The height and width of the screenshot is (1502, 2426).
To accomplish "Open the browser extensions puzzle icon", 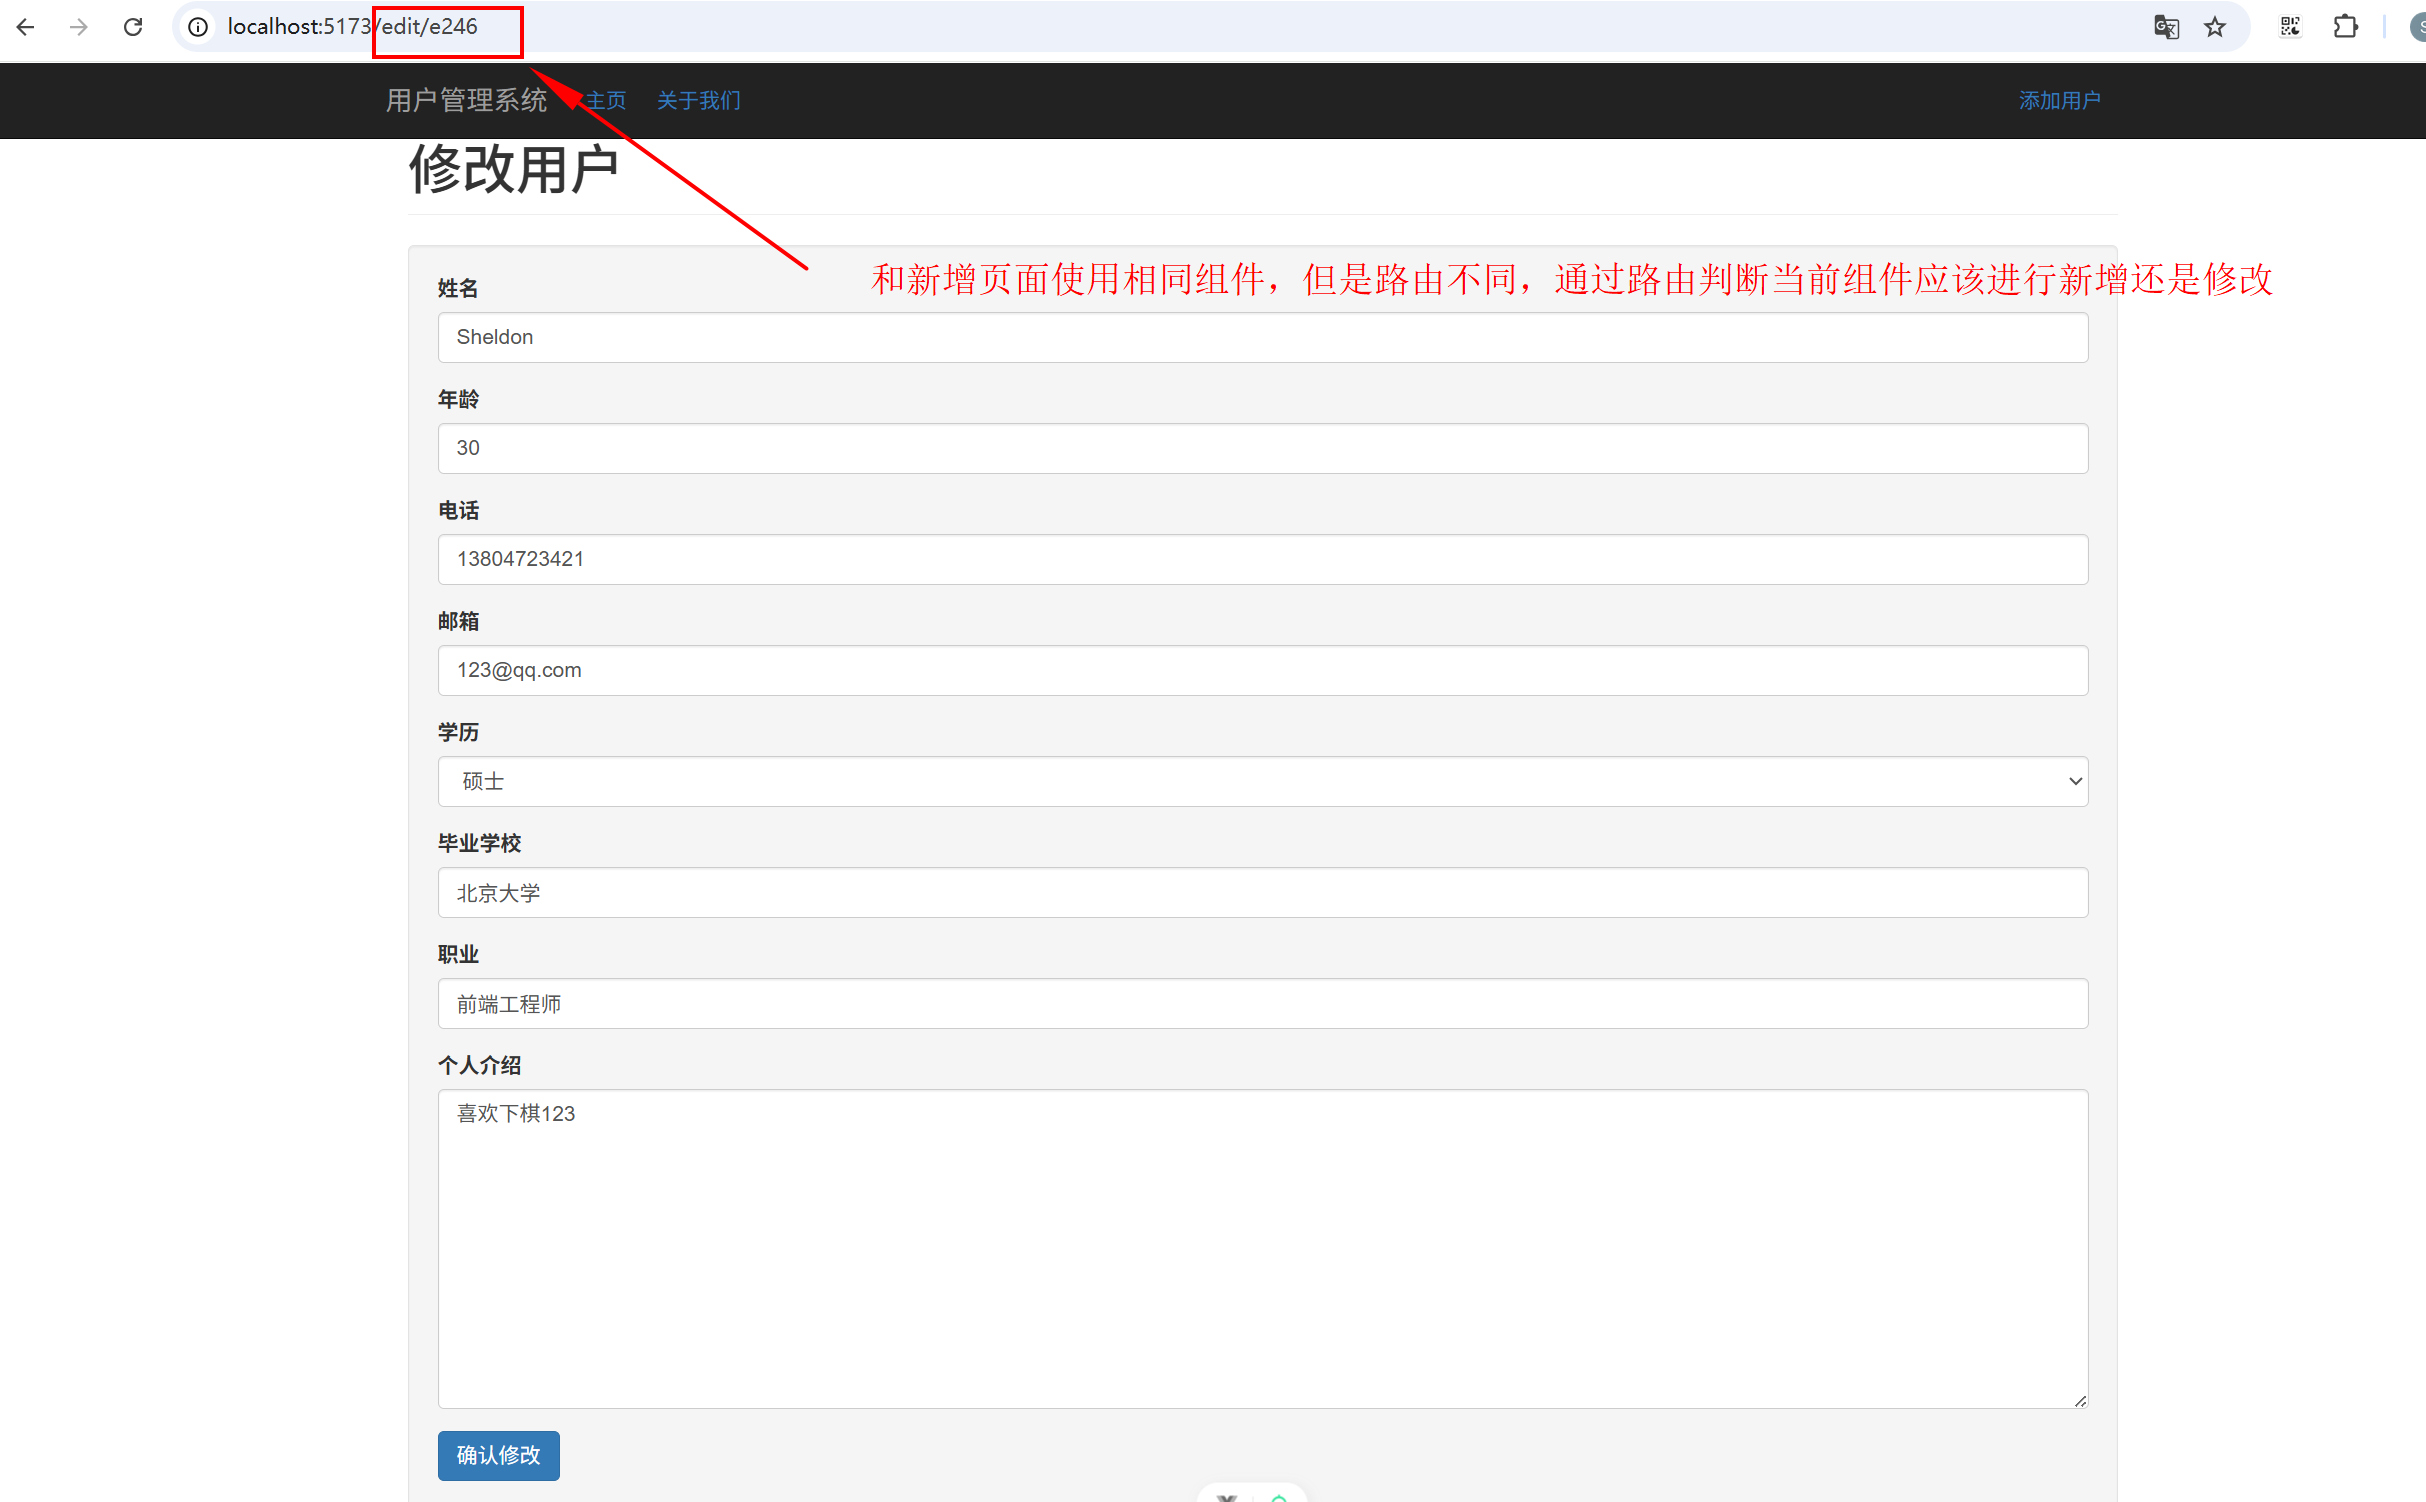I will pos(2345,27).
